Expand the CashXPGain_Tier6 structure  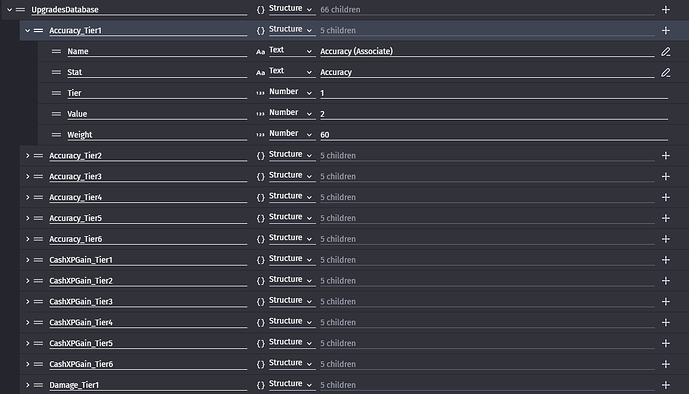pos(27,364)
